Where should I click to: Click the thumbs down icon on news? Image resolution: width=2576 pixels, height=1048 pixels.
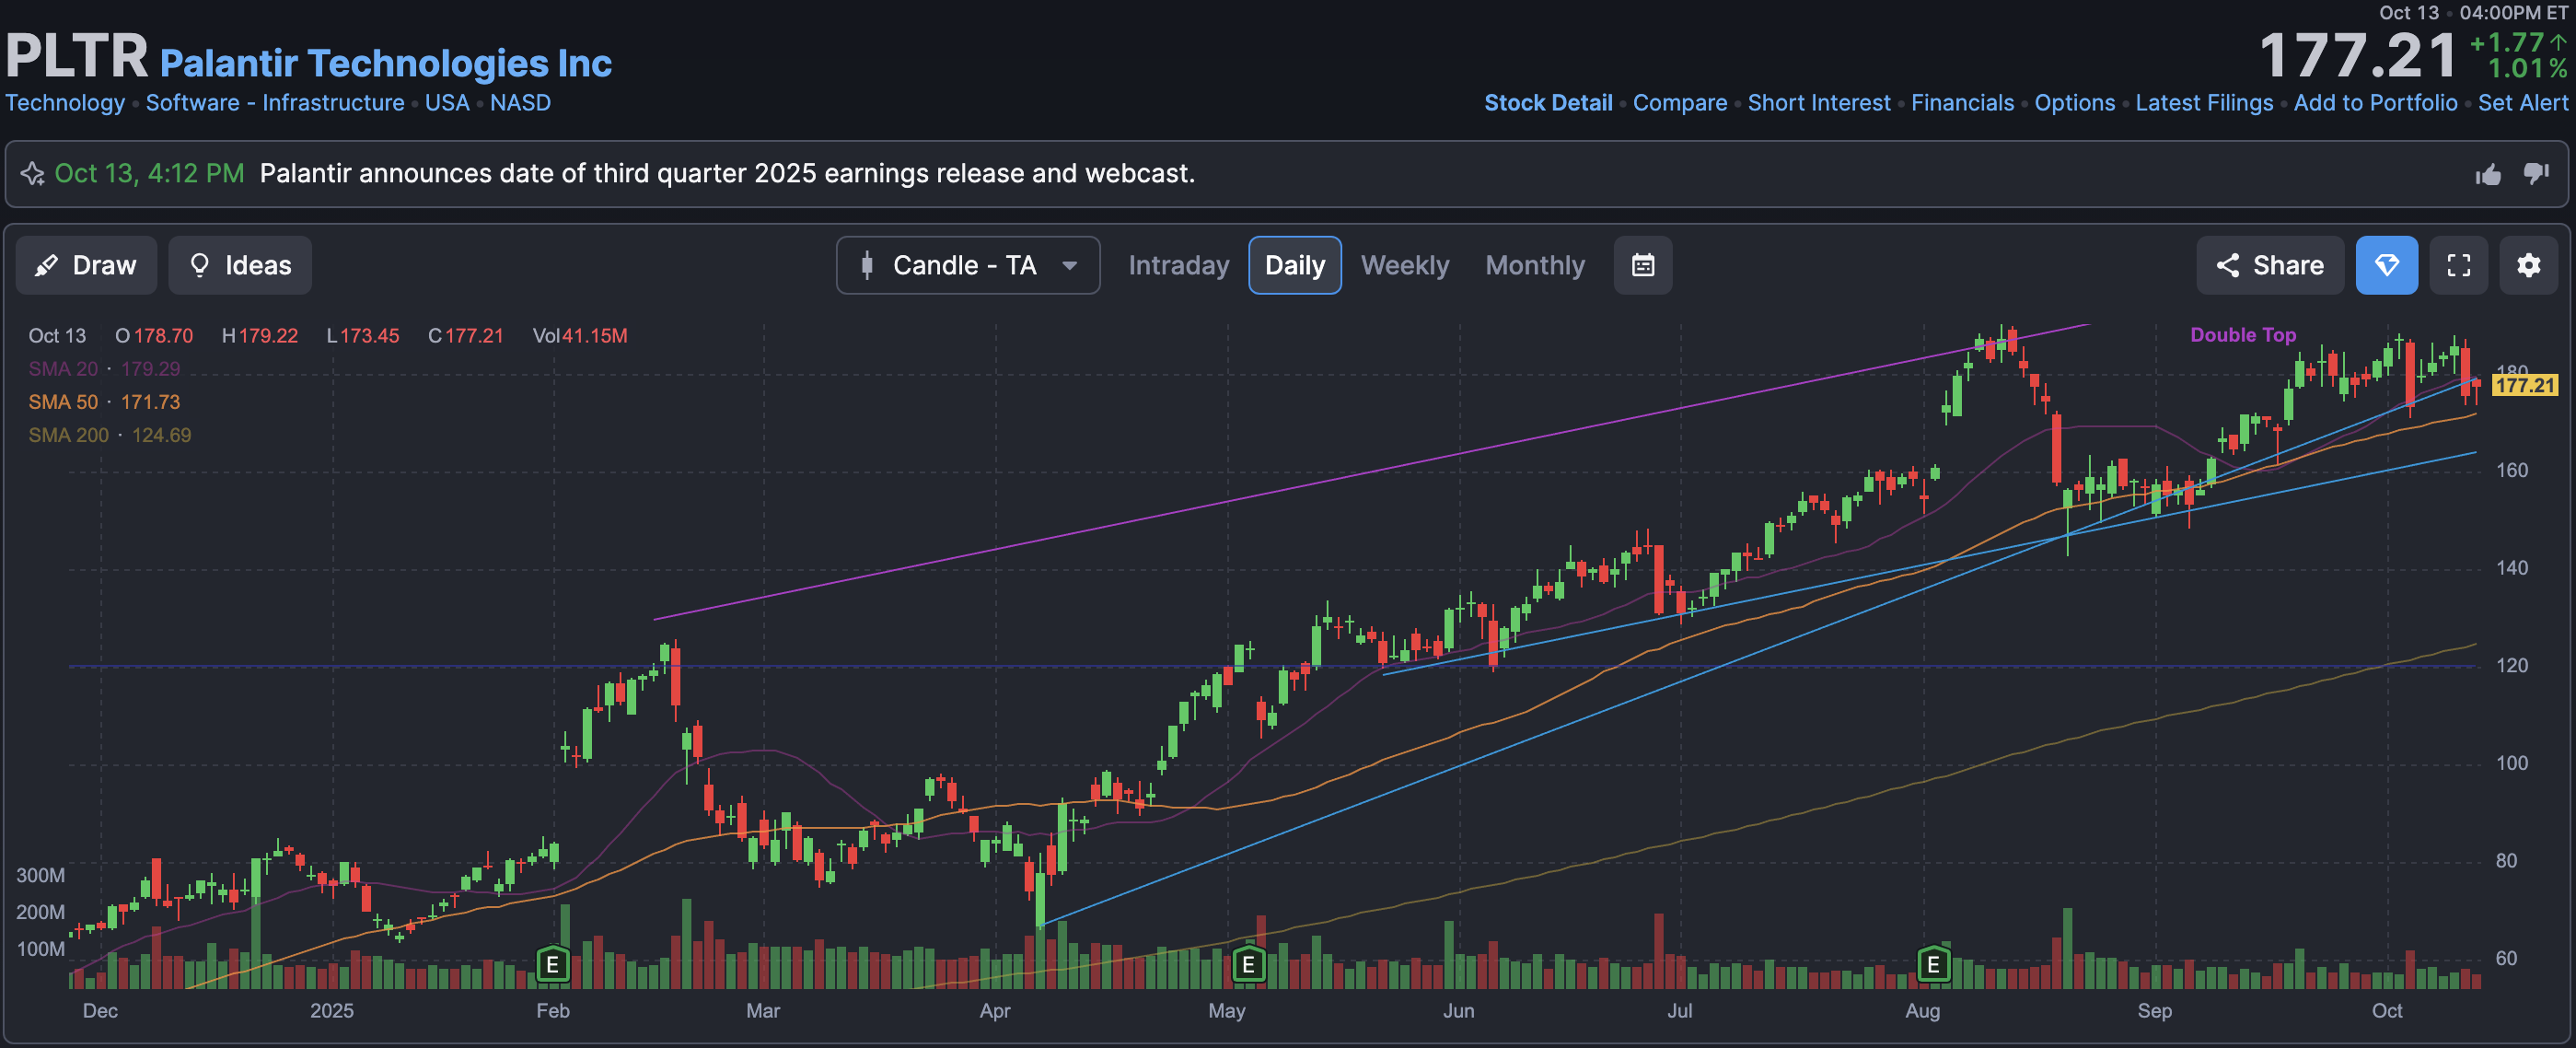point(2536,174)
